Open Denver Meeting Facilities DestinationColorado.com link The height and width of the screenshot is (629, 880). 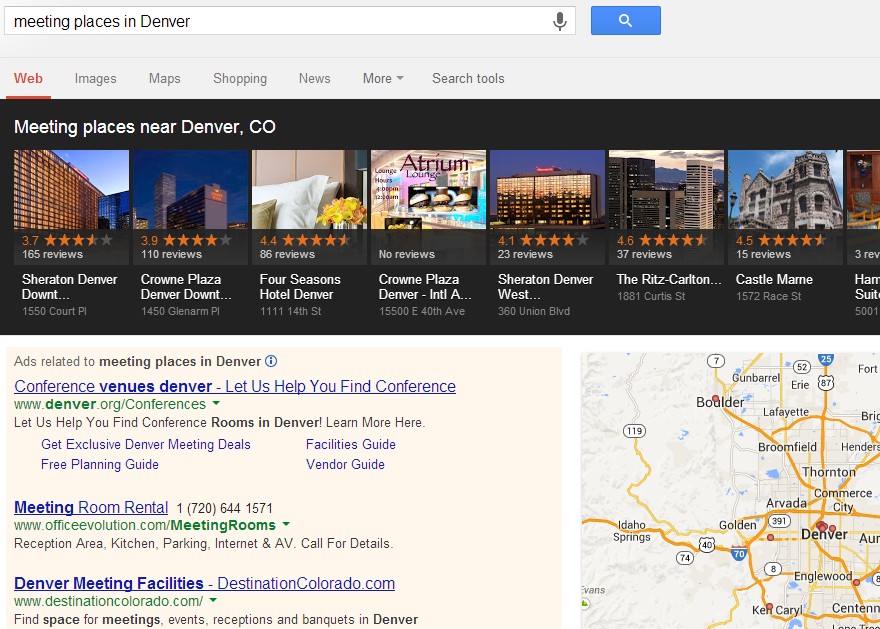(x=204, y=583)
